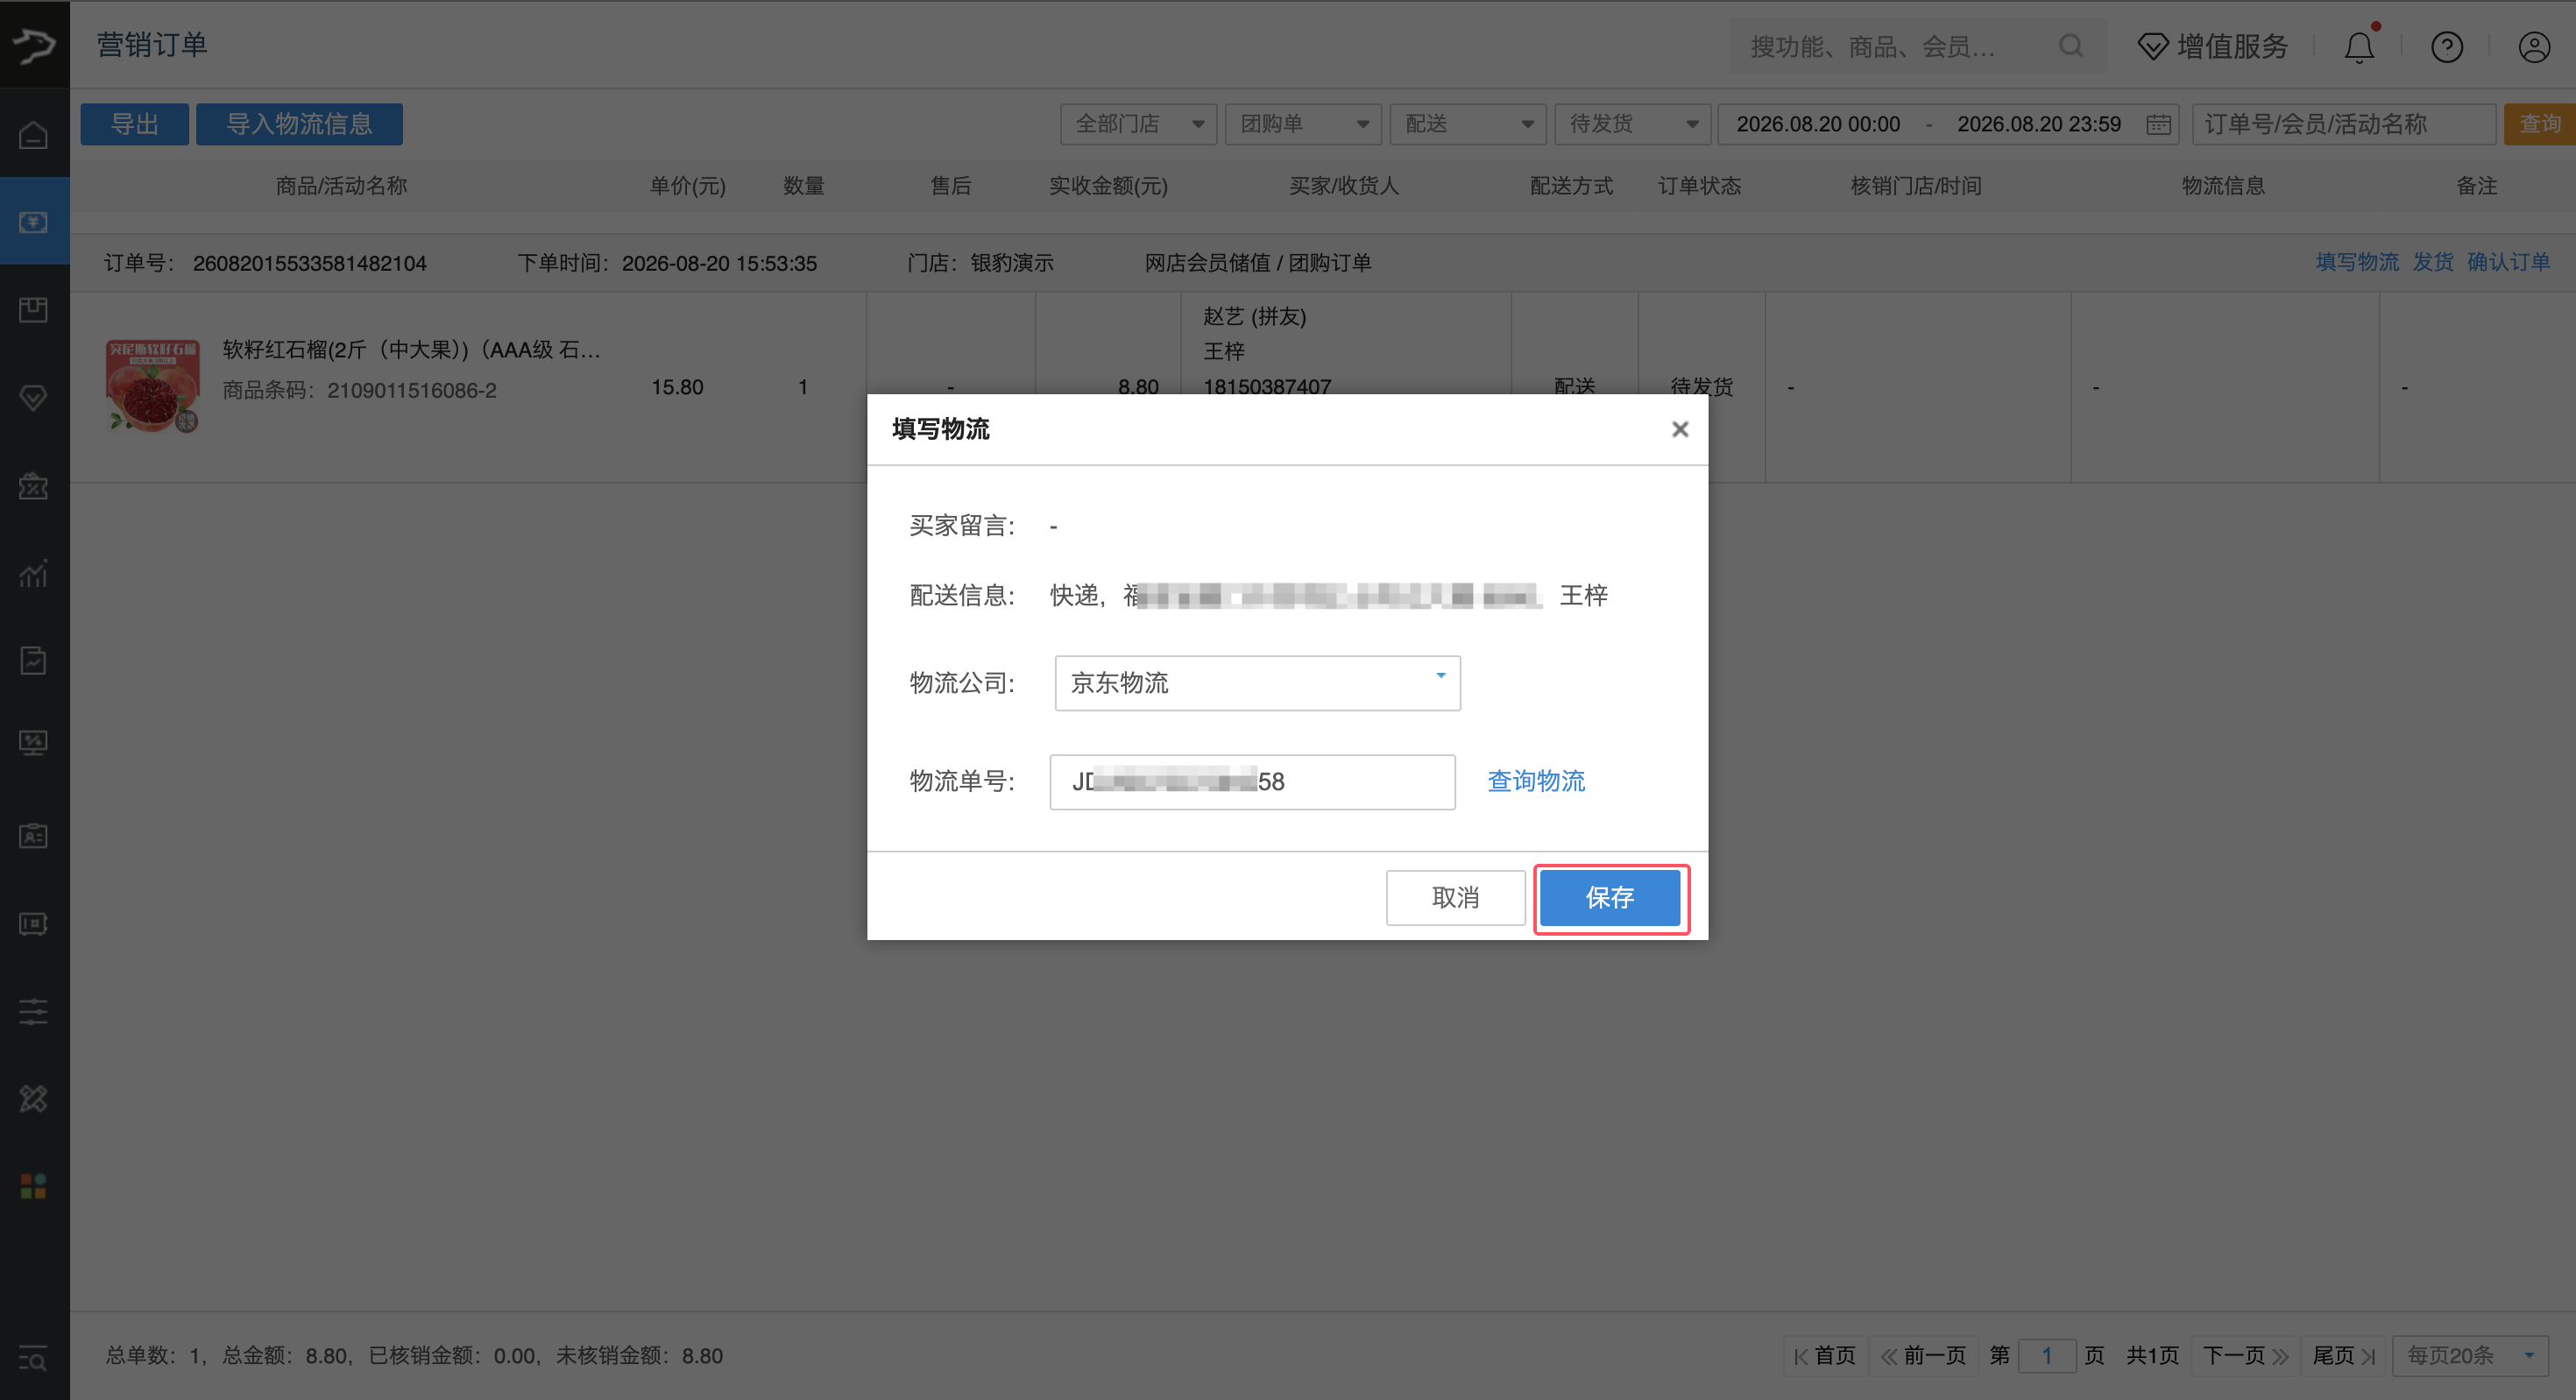Close the 填写物流 dialog
The width and height of the screenshot is (2576, 1400).
click(x=1680, y=429)
